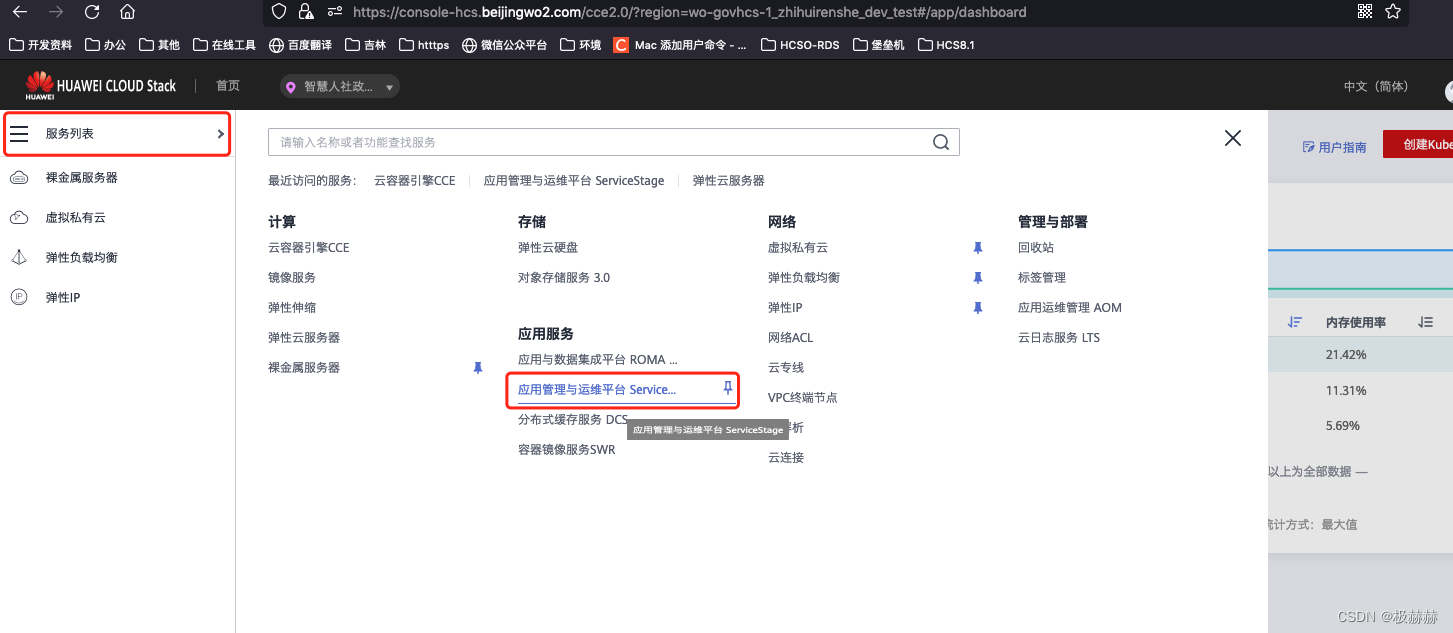Open recent 应用管理与运维平台 ServiceStage
The height and width of the screenshot is (633, 1453).
coord(574,181)
